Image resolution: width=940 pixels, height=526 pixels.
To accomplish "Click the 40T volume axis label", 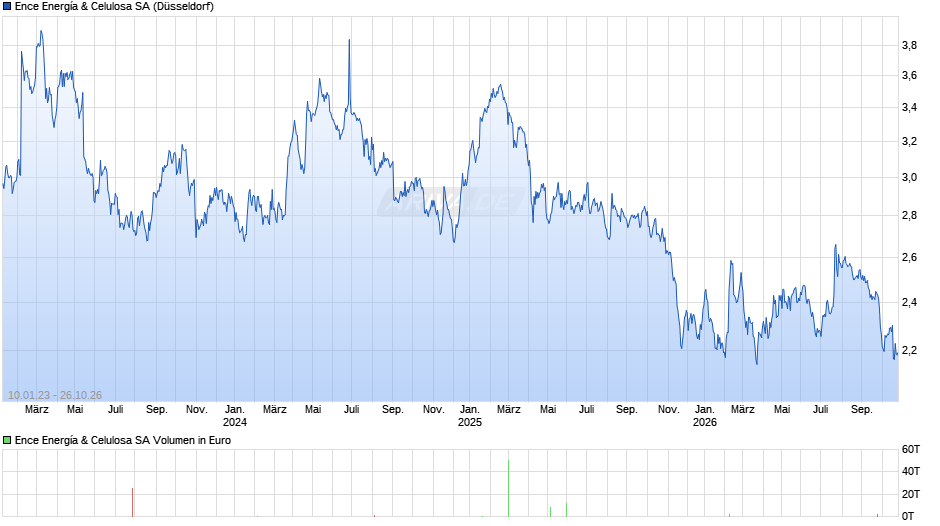I will [x=911, y=471].
